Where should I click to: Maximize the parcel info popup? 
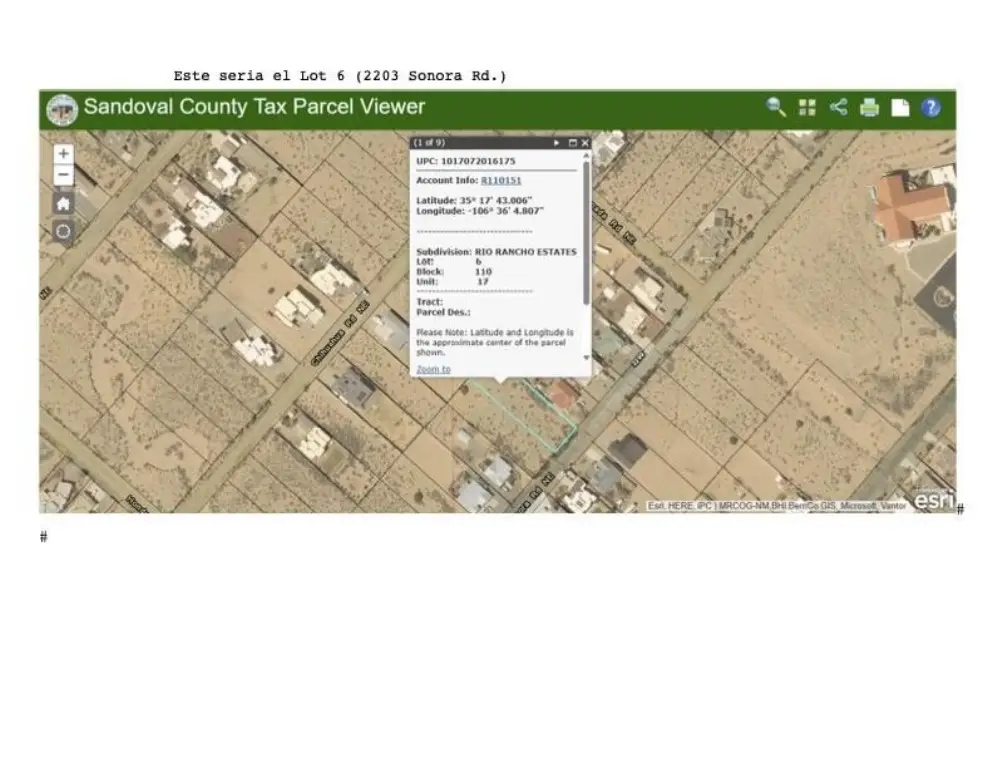click(x=572, y=143)
